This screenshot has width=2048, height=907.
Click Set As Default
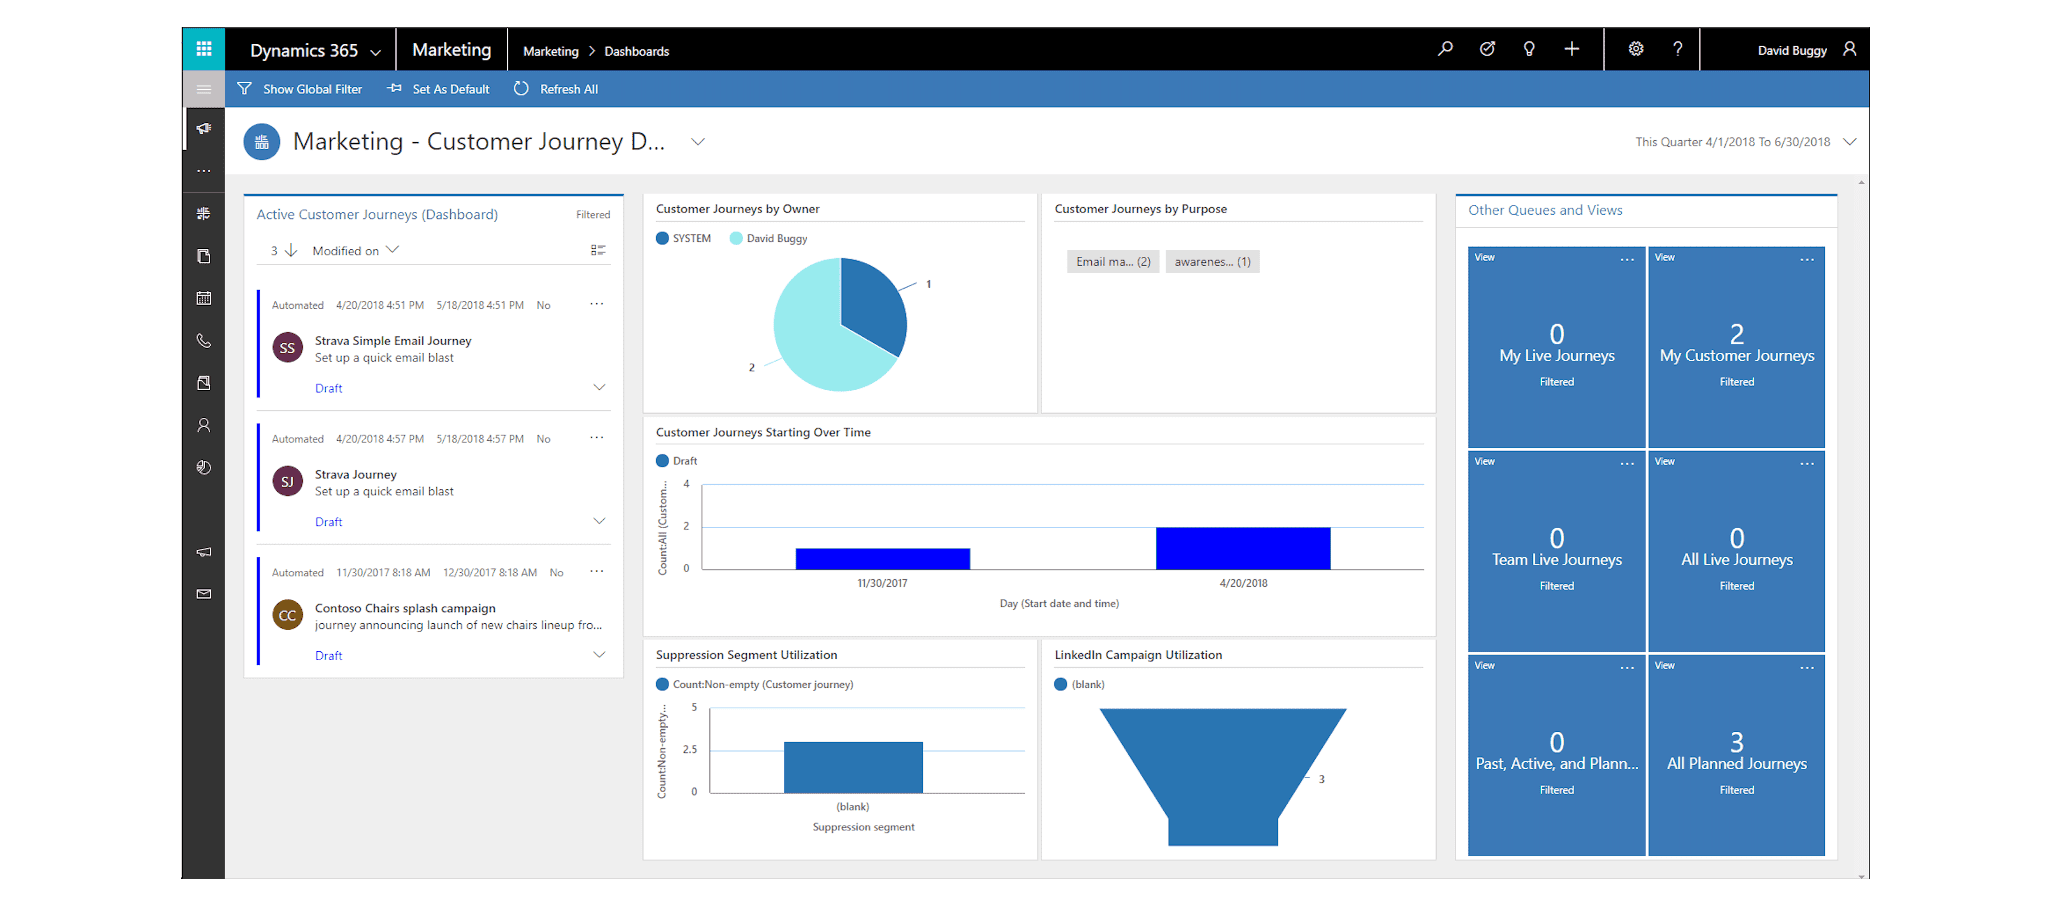tap(439, 89)
